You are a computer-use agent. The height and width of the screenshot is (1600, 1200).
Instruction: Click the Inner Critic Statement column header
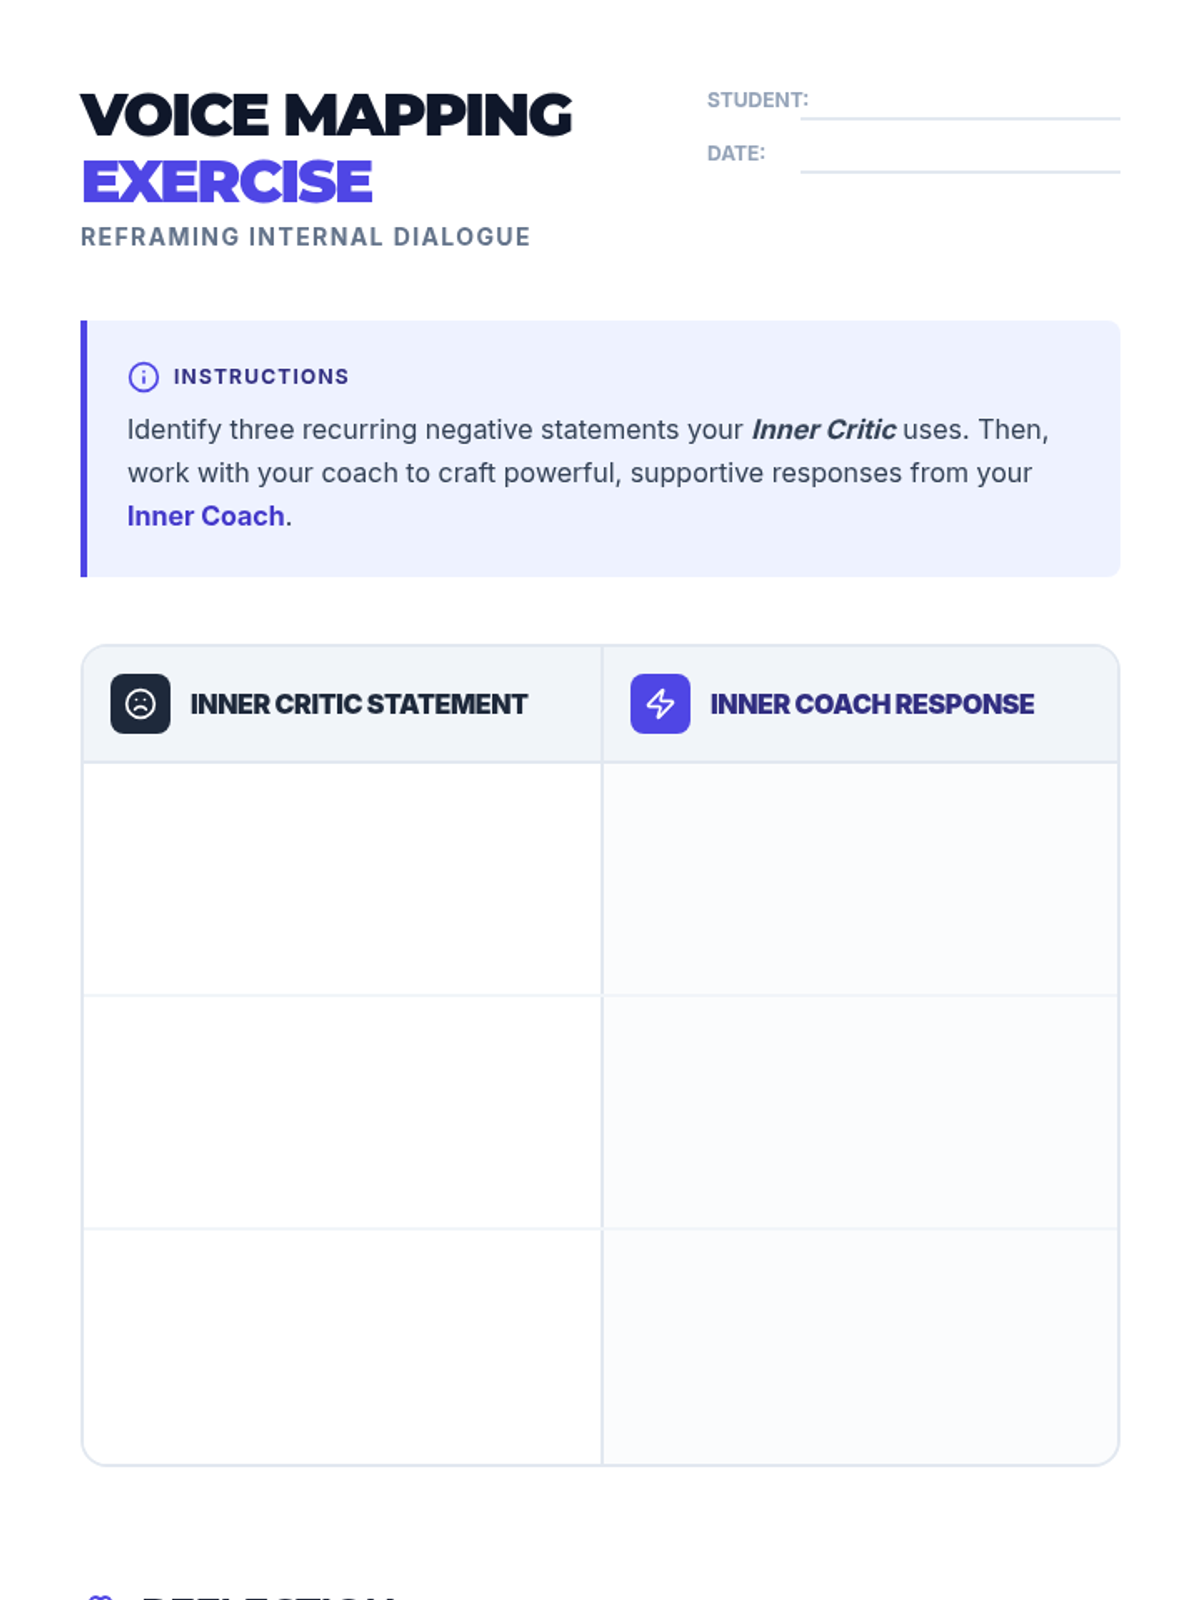tap(358, 704)
